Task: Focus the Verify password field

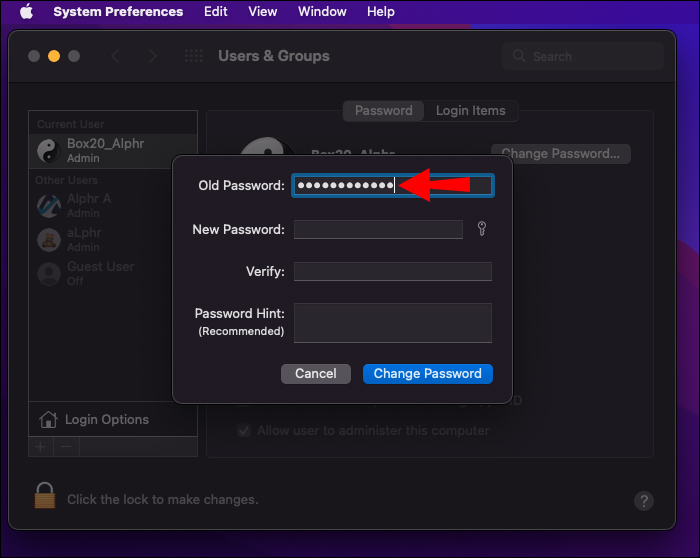Action: 392,272
